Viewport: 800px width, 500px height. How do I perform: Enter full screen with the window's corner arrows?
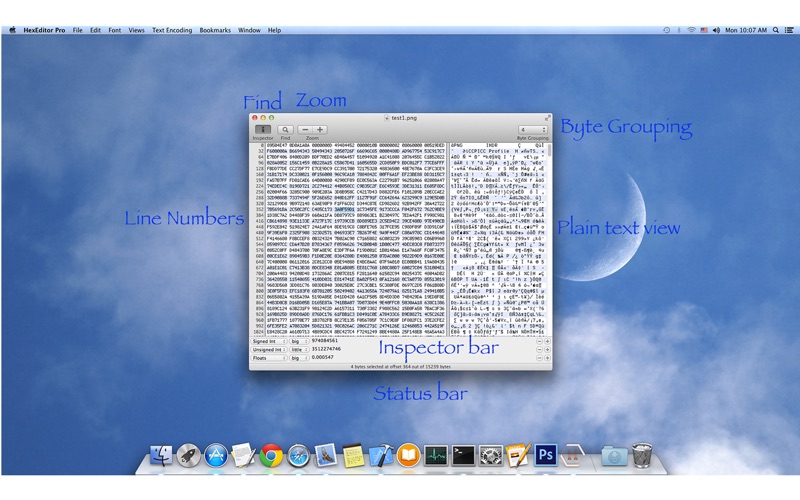click(x=547, y=118)
